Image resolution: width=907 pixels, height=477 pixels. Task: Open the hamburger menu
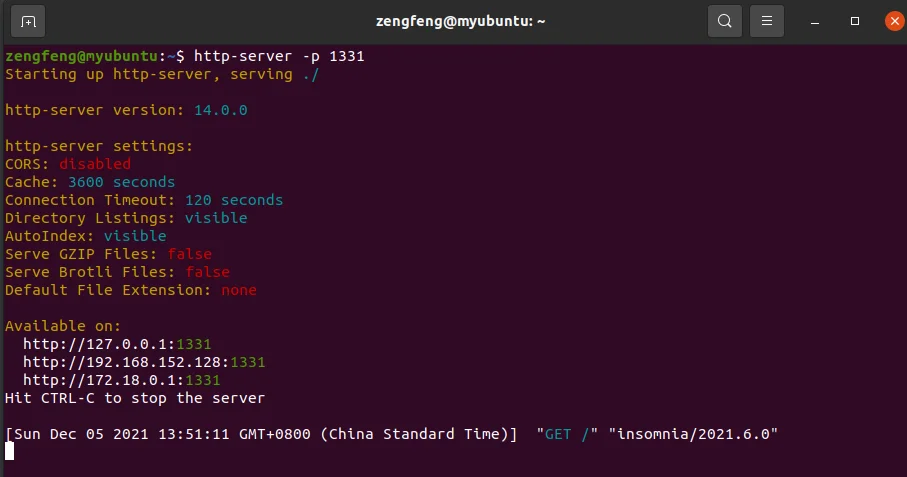[x=766, y=21]
